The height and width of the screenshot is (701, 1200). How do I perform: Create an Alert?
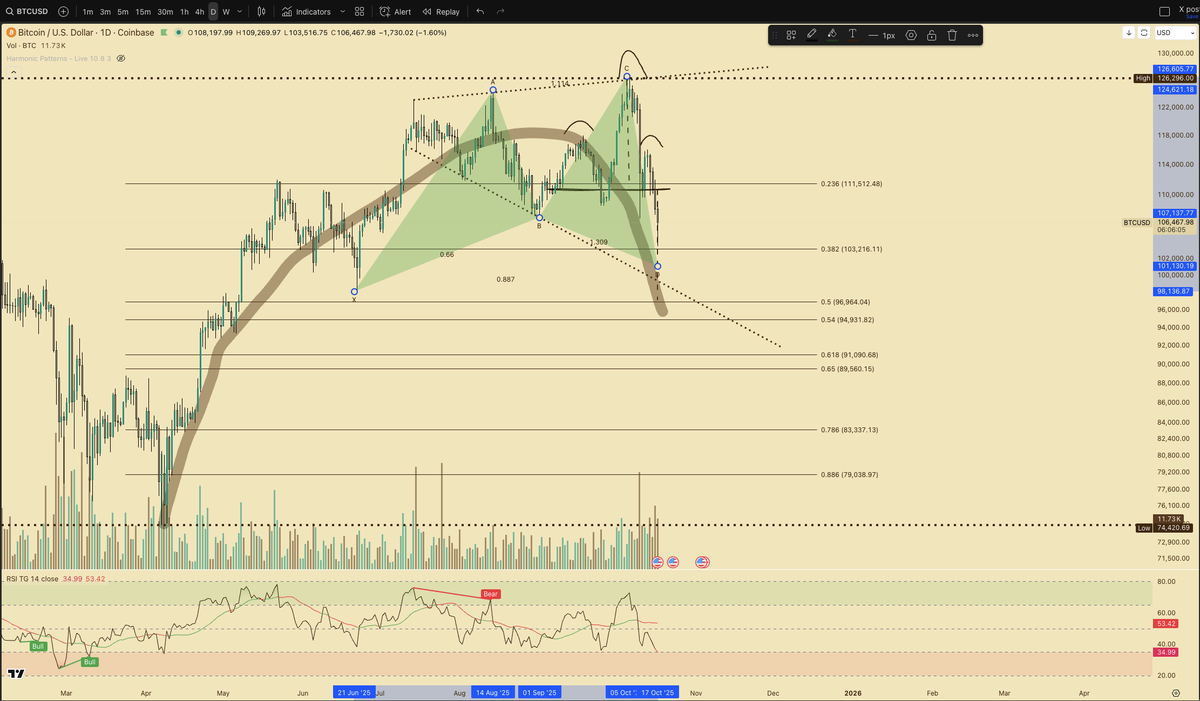point(395,12)
